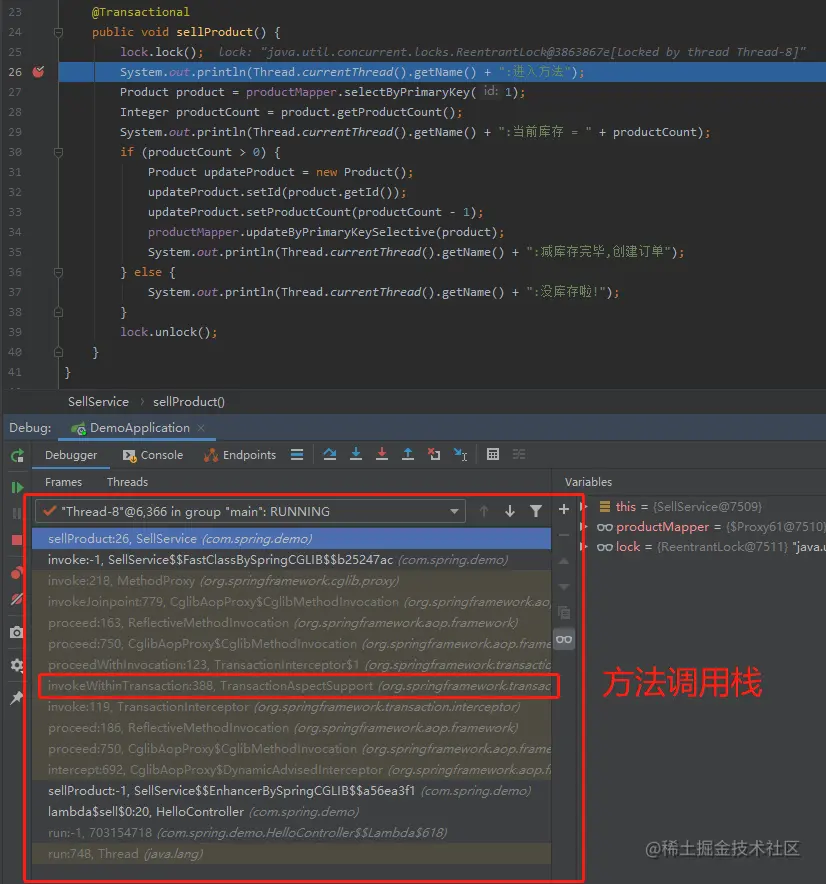Expand the productMapper variable node
The image size is (826, 884).
(x=585, y=527)
